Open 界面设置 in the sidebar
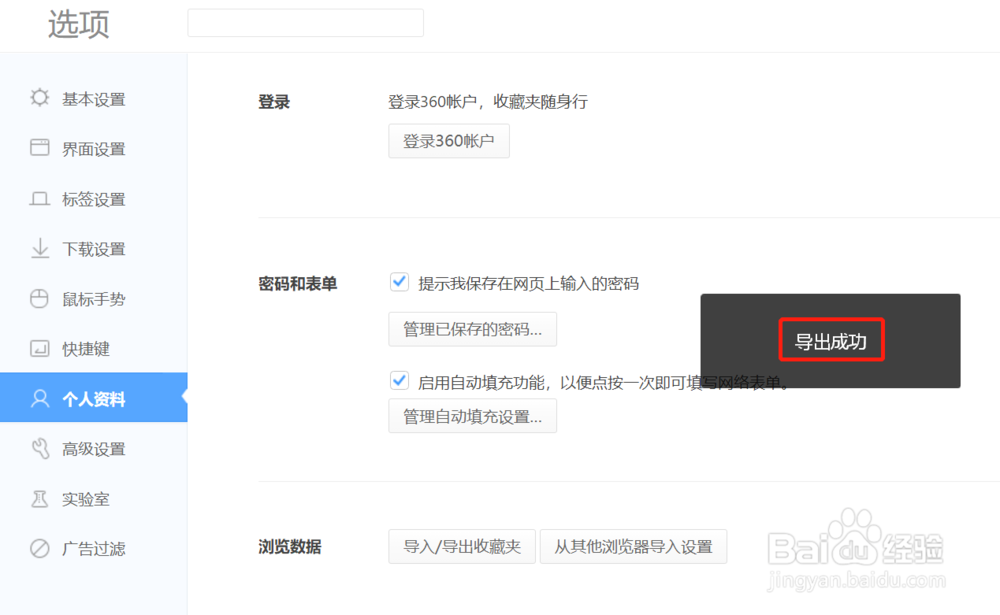 click(x=94, y=149)
